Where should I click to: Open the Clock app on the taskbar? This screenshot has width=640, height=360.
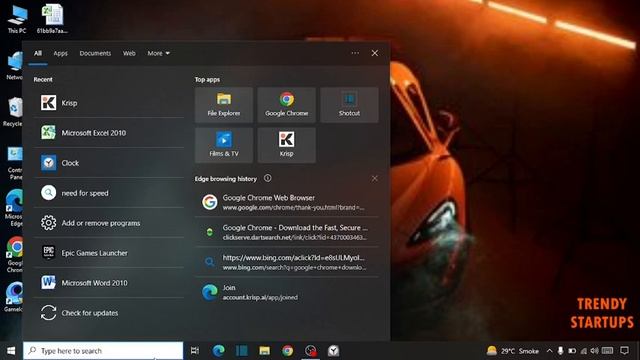tap(333, 351)
